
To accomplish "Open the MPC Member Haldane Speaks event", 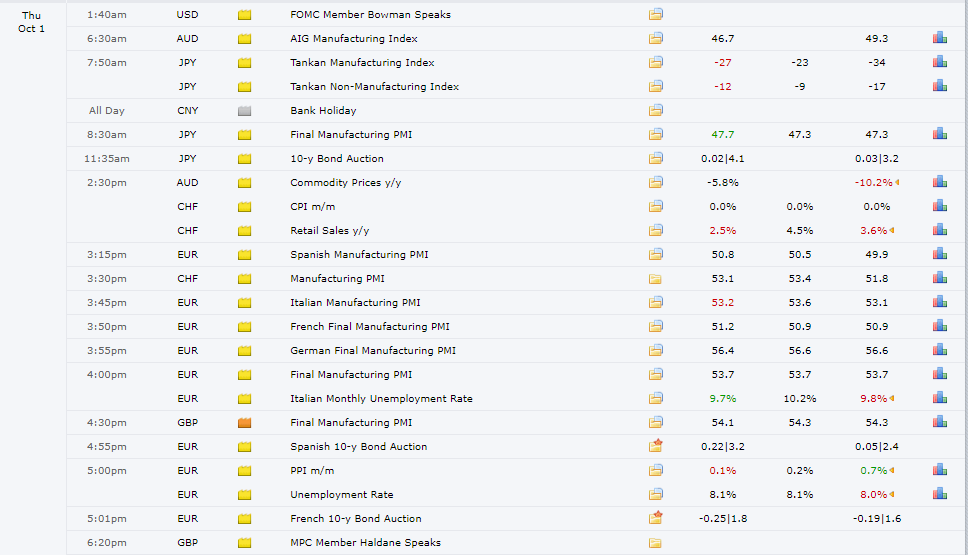I will pyautogui.click(x=365, y=542).
